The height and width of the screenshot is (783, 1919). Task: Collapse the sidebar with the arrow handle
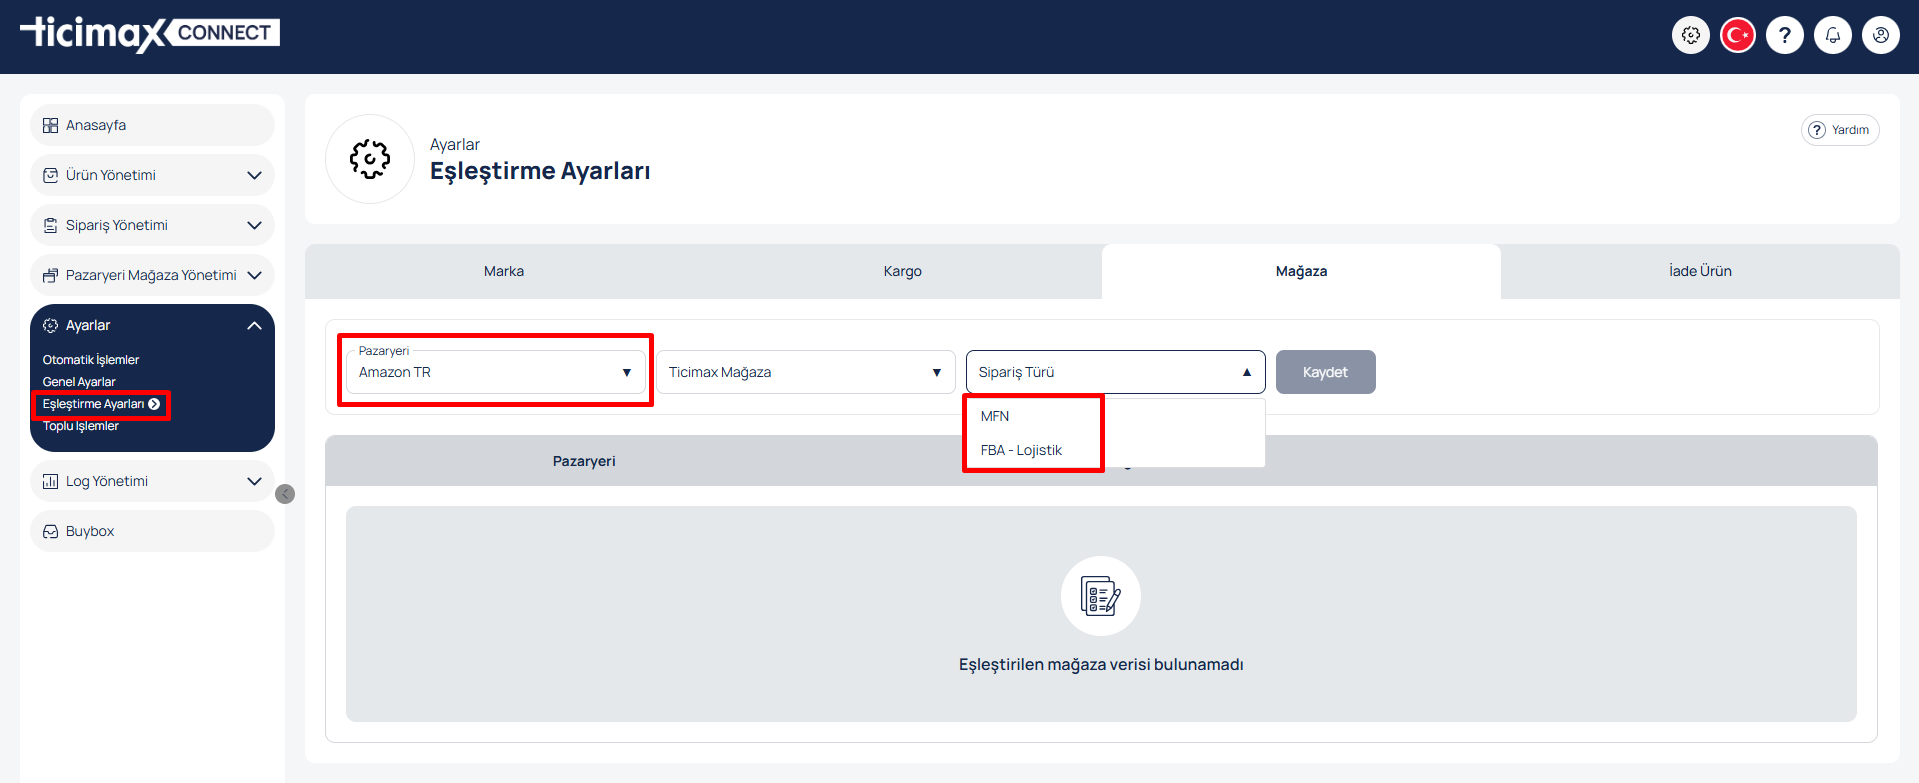coord(285,494)
